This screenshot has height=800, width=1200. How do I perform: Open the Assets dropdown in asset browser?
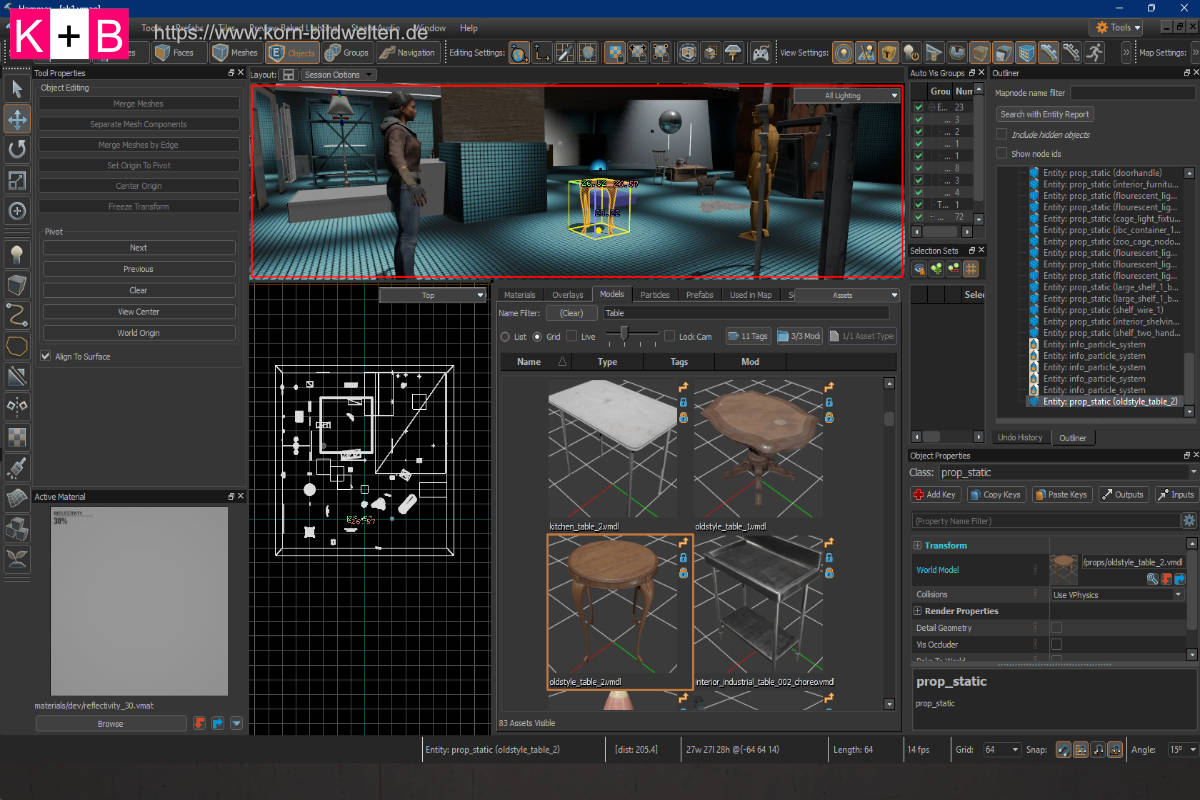pyautogui.click(x=847, y=295)
